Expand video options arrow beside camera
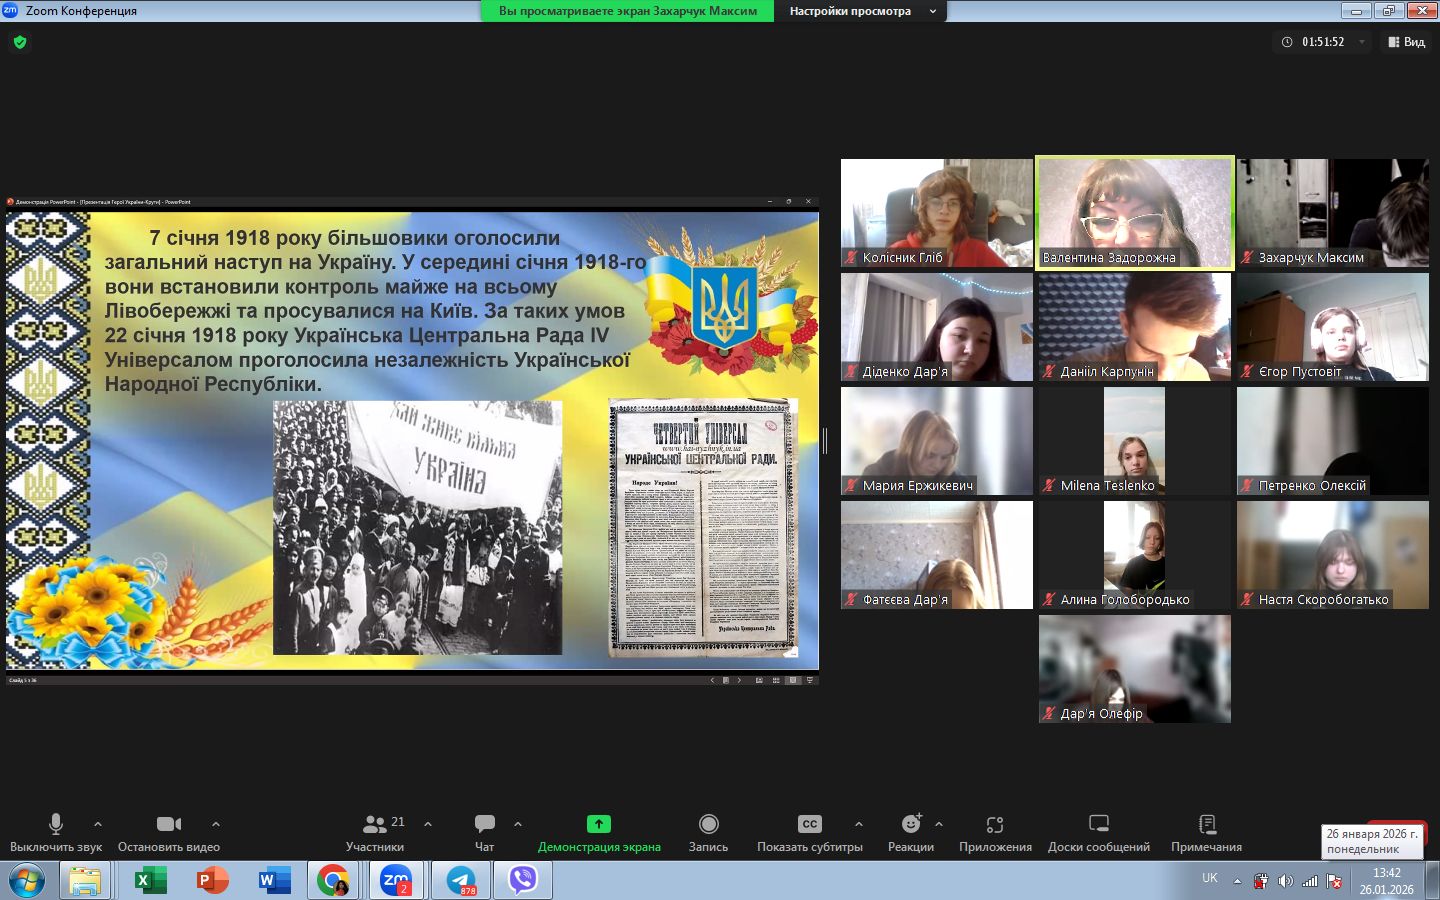The width and height of the screenshot is (1440, 900). pos(216,824)
